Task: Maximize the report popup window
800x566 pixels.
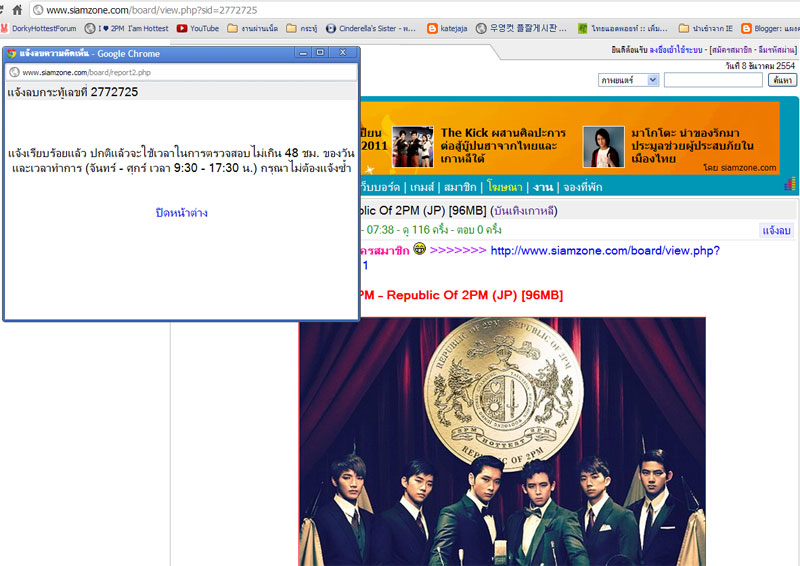Action: (x=320, y=52)
